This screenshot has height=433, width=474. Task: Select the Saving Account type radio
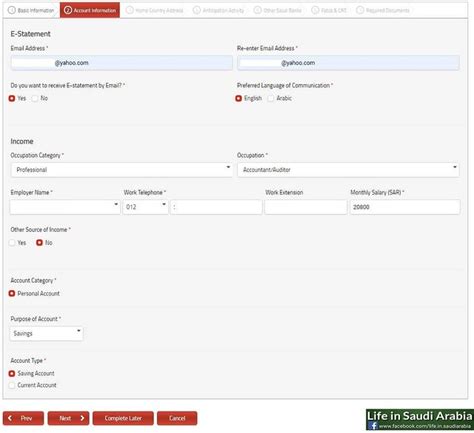[x=12, y=374]
